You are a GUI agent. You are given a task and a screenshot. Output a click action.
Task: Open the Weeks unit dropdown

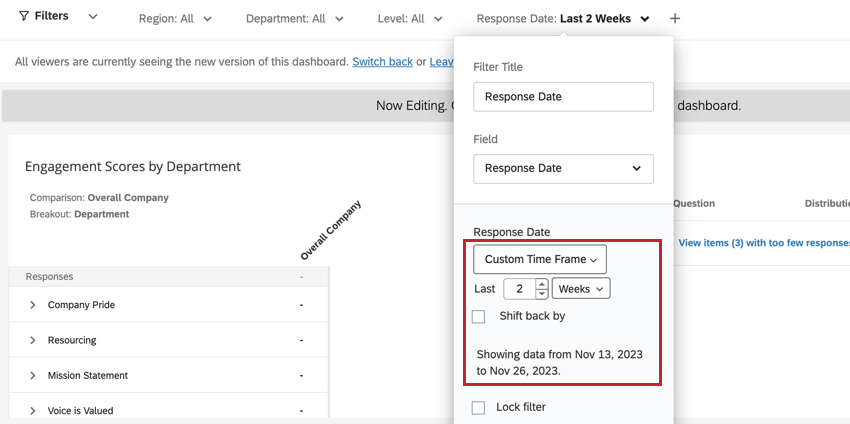[581, 289]
